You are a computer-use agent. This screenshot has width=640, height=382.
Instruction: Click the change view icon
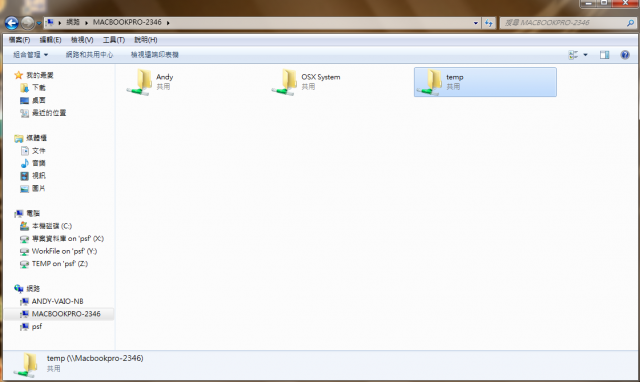(573, 55)
